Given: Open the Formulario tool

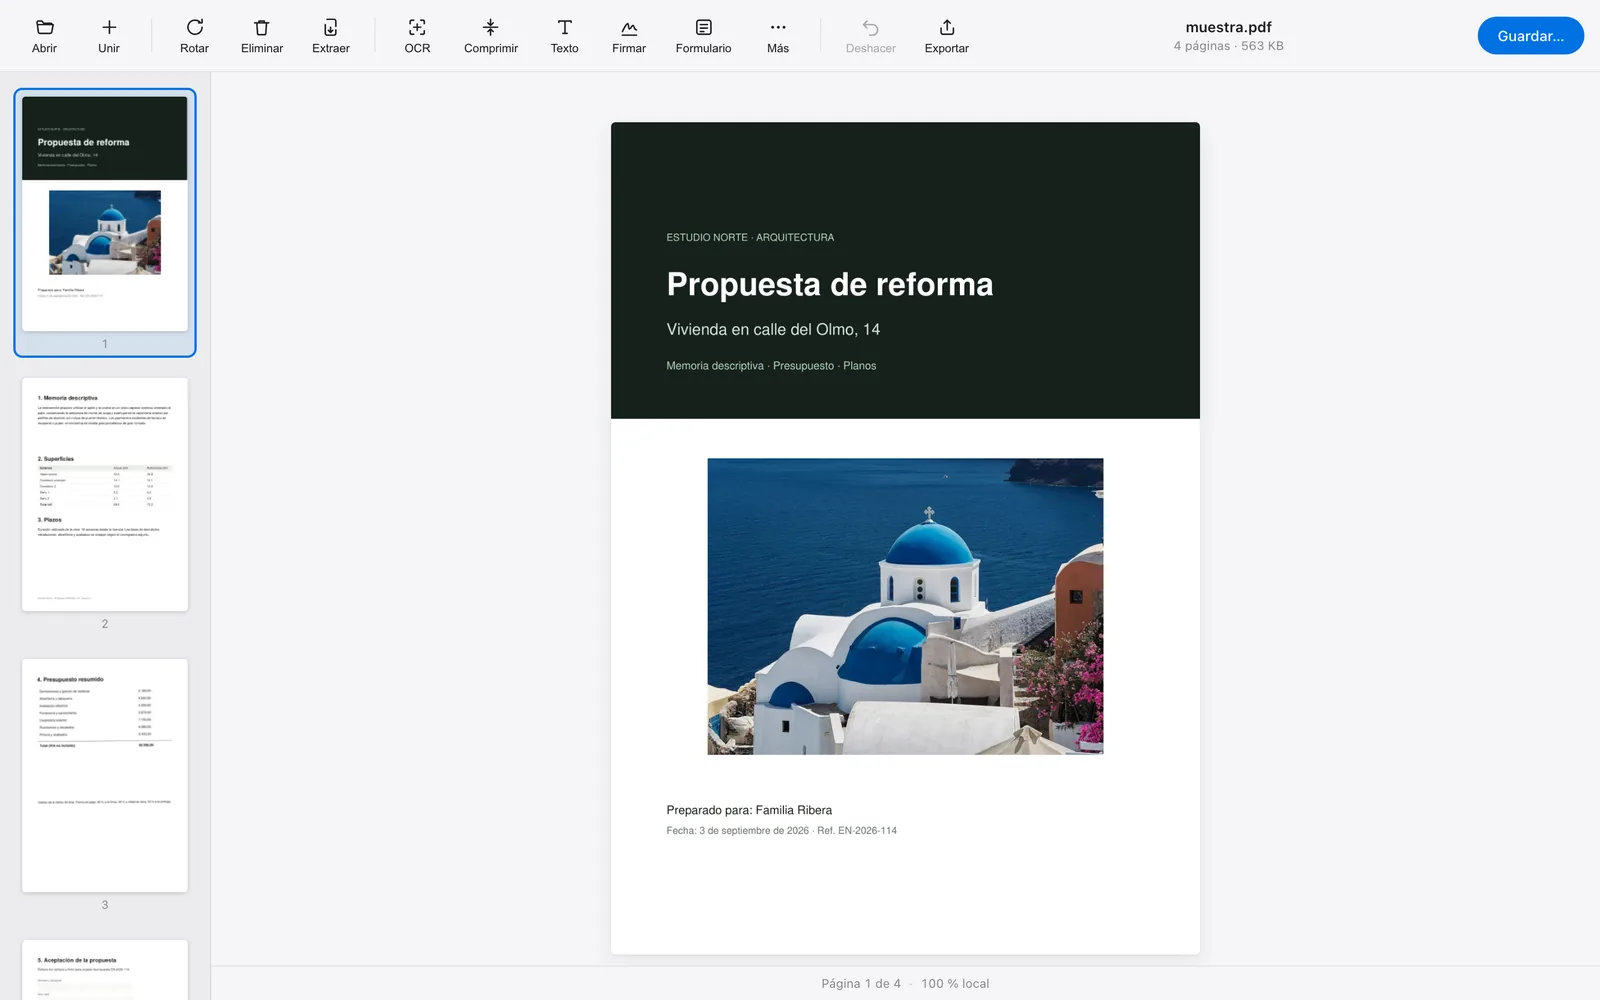Looking at the screenshot, I should pyautogui.click(x=703, y=36).
